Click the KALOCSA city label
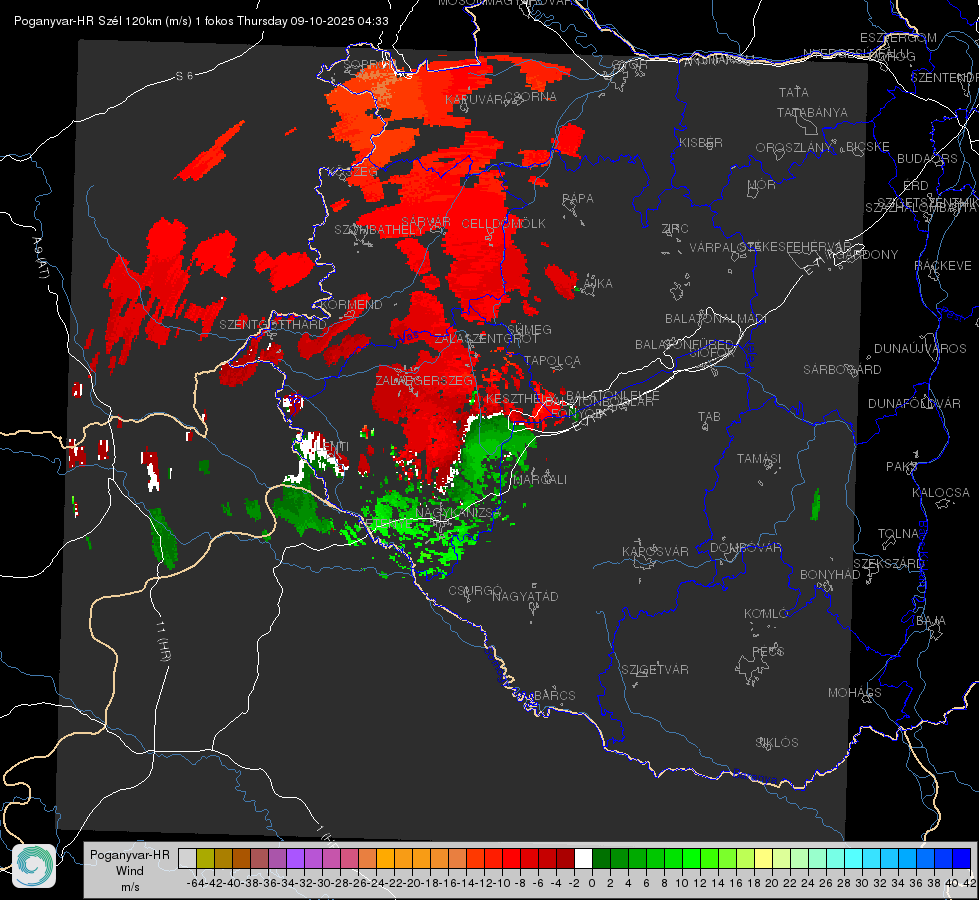 [941, 493]
